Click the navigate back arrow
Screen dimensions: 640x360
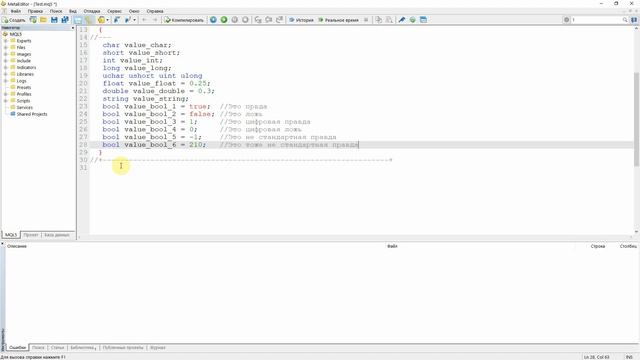click(x=144, y=20)
